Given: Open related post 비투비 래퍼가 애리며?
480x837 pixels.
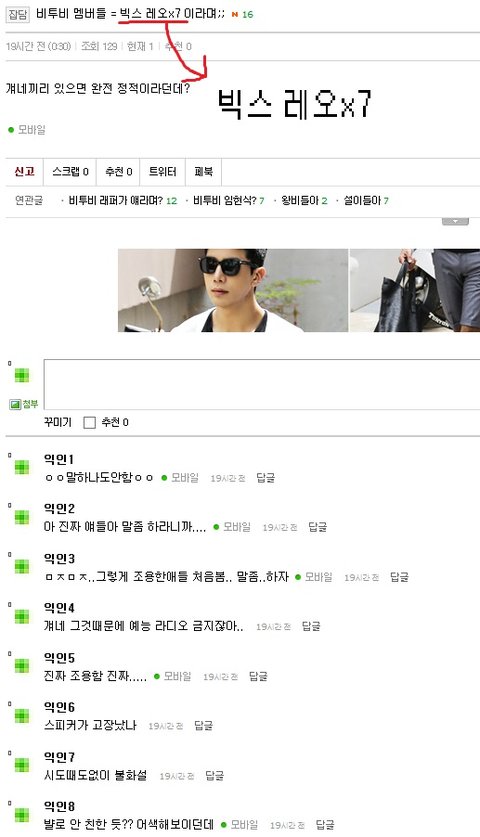Looking at the screenshot, I should point(116,201).
